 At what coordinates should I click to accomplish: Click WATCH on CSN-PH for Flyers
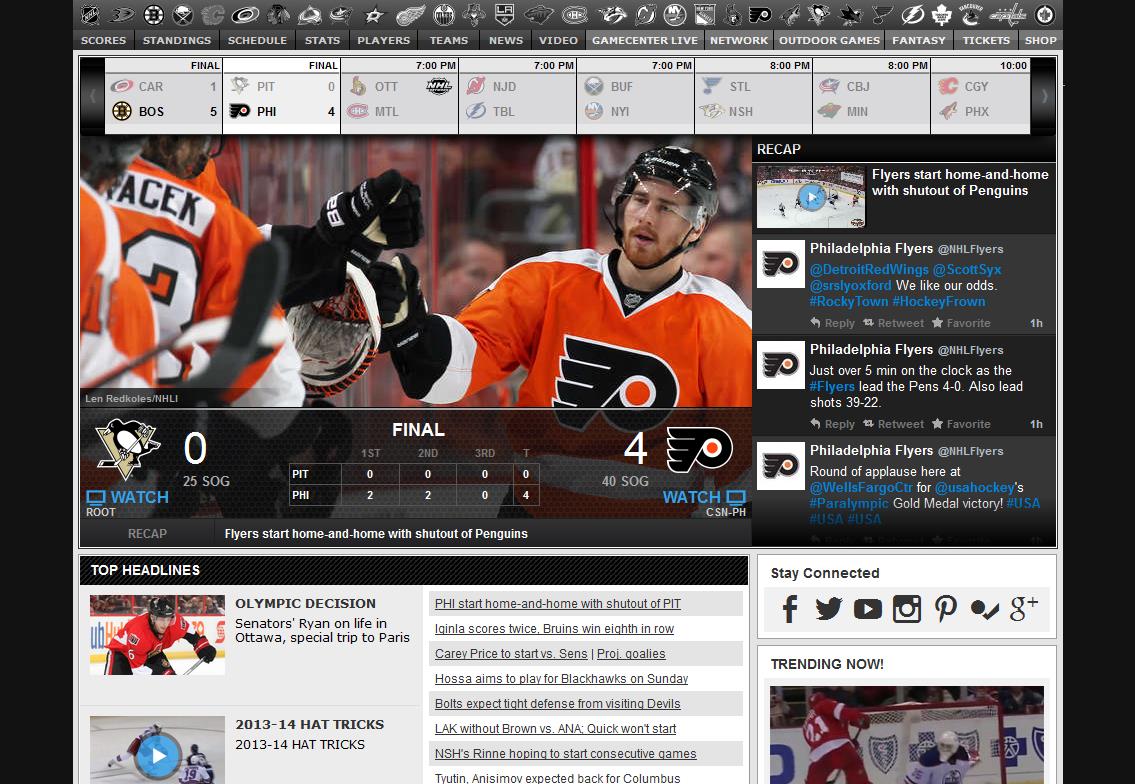(704, 497)
